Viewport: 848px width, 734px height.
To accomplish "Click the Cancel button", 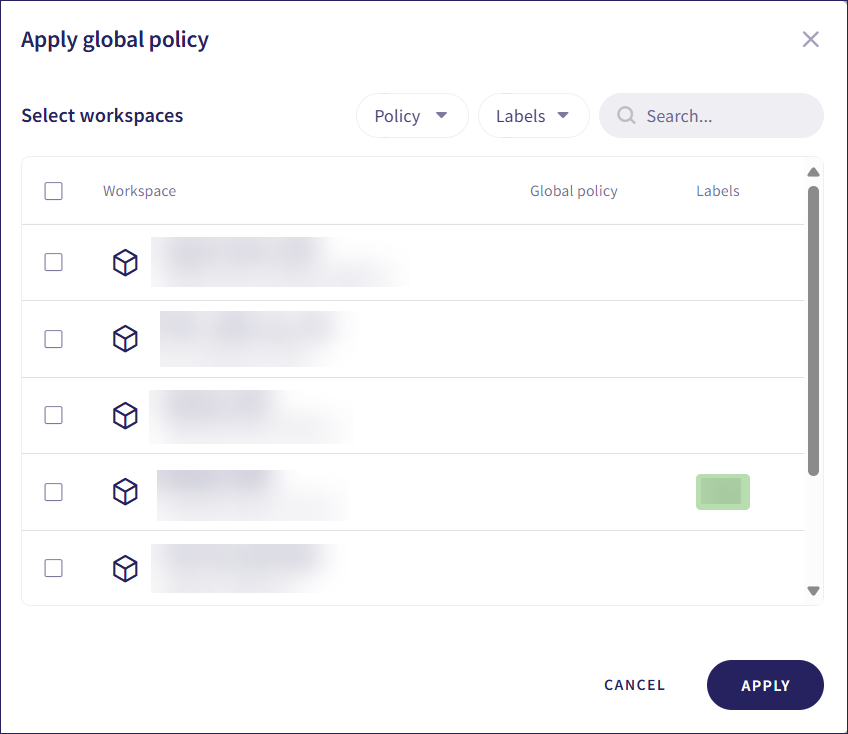I will click(x=634, y=685).
